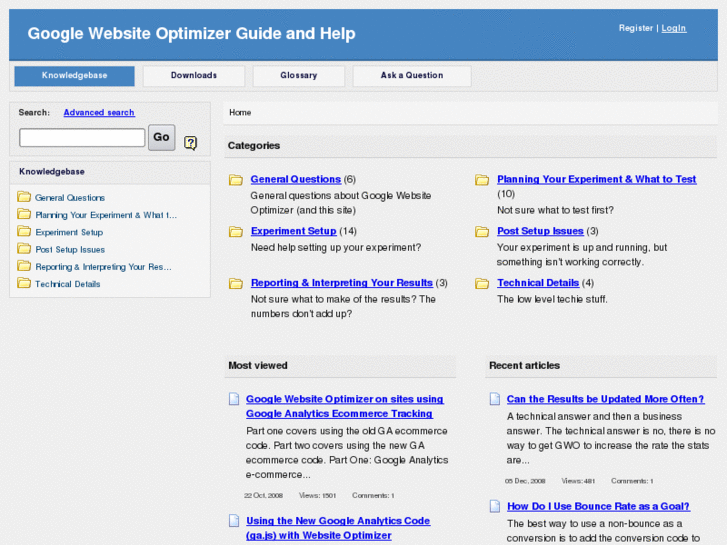Click the site title Google Website Optimizer Guide and Help
This screenshot has height=545, width=727.
click(191, 33)
